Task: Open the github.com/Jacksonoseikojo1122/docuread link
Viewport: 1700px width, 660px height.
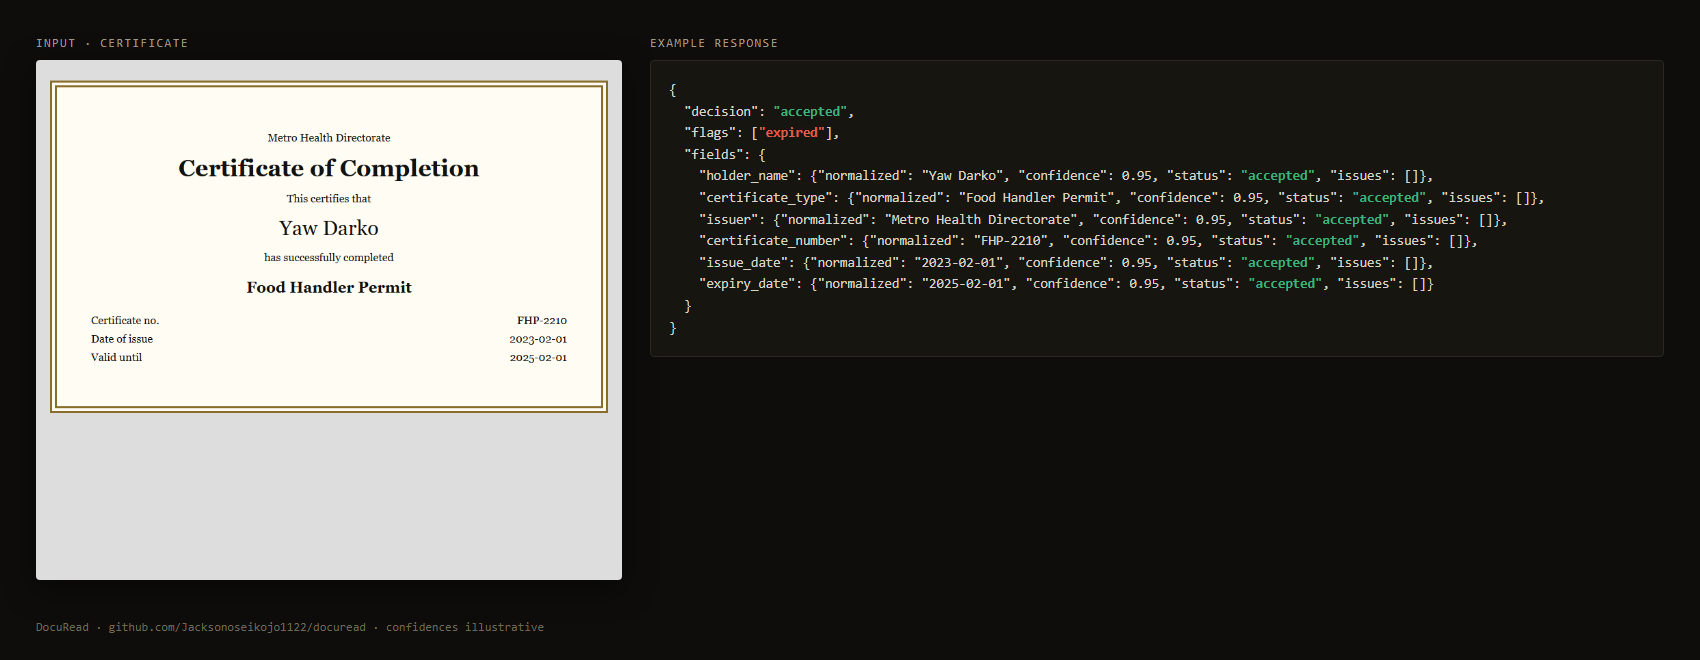Action: click(x=237, y=627)
